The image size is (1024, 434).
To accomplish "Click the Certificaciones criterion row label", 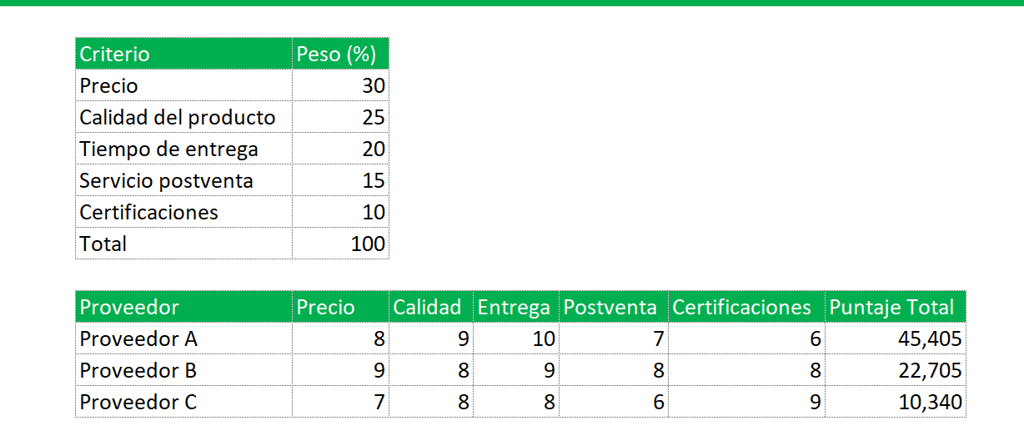I will pos(183,213).
